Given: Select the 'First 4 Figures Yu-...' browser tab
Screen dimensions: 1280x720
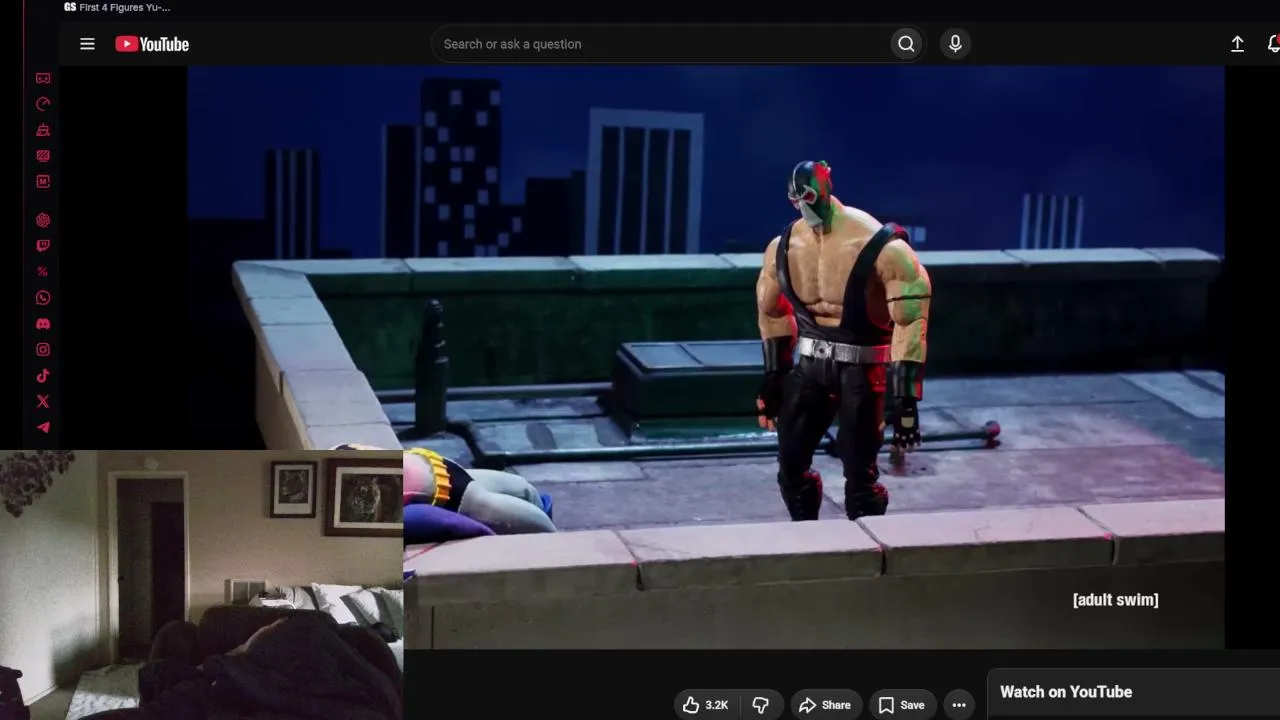Looking at the screenshot, I should tap(117, 8).
